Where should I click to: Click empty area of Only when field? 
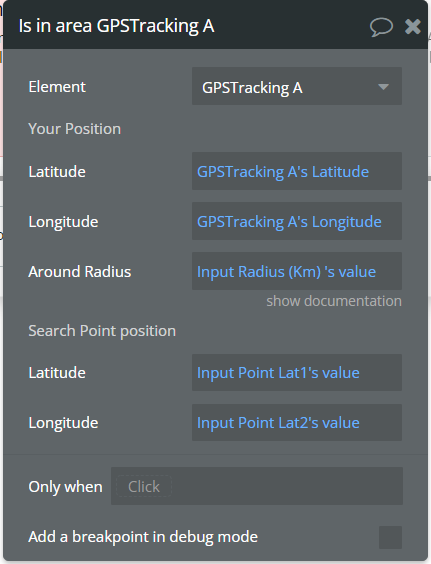coord(286,486)
